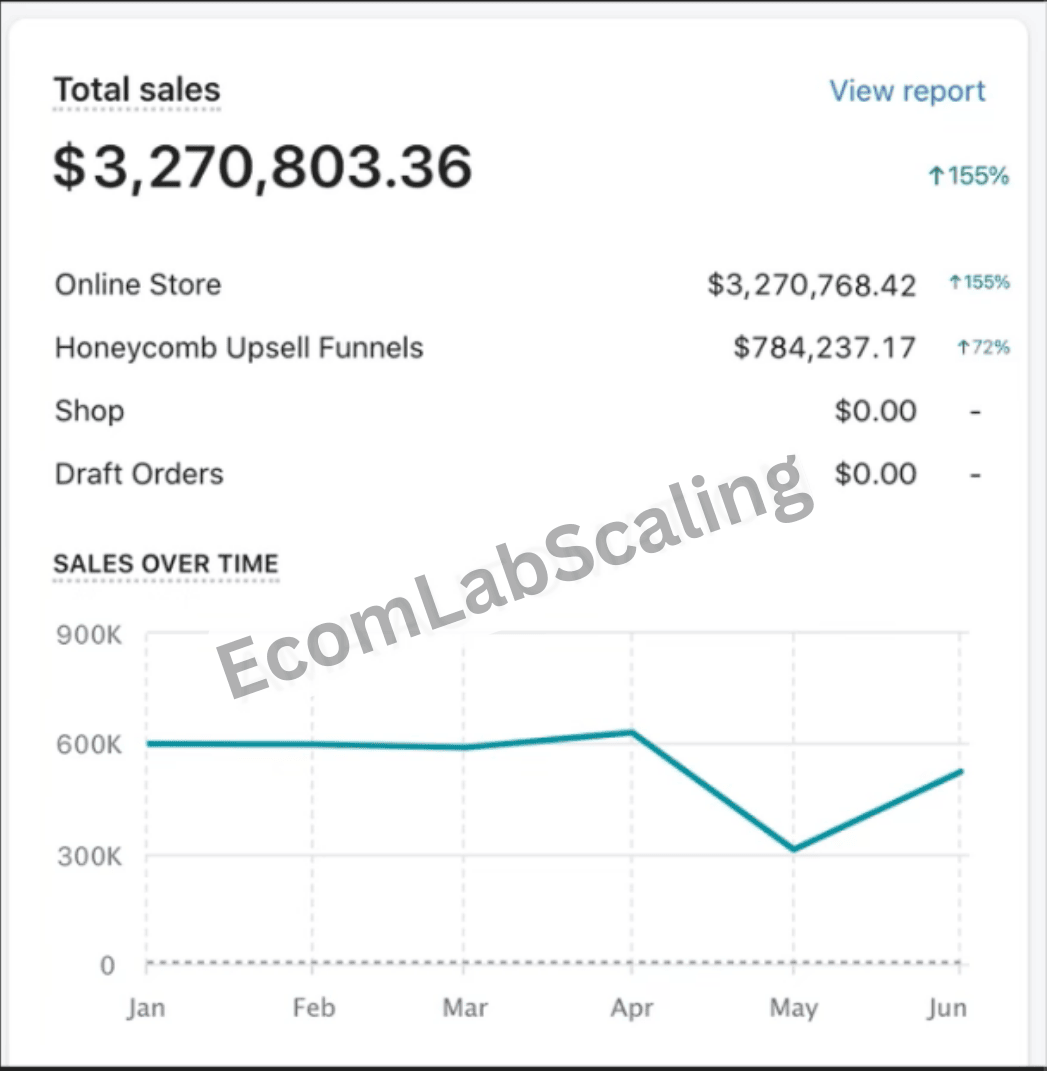Click the May low point on chart
1048x1071 pixels.
tap(793, 849)
